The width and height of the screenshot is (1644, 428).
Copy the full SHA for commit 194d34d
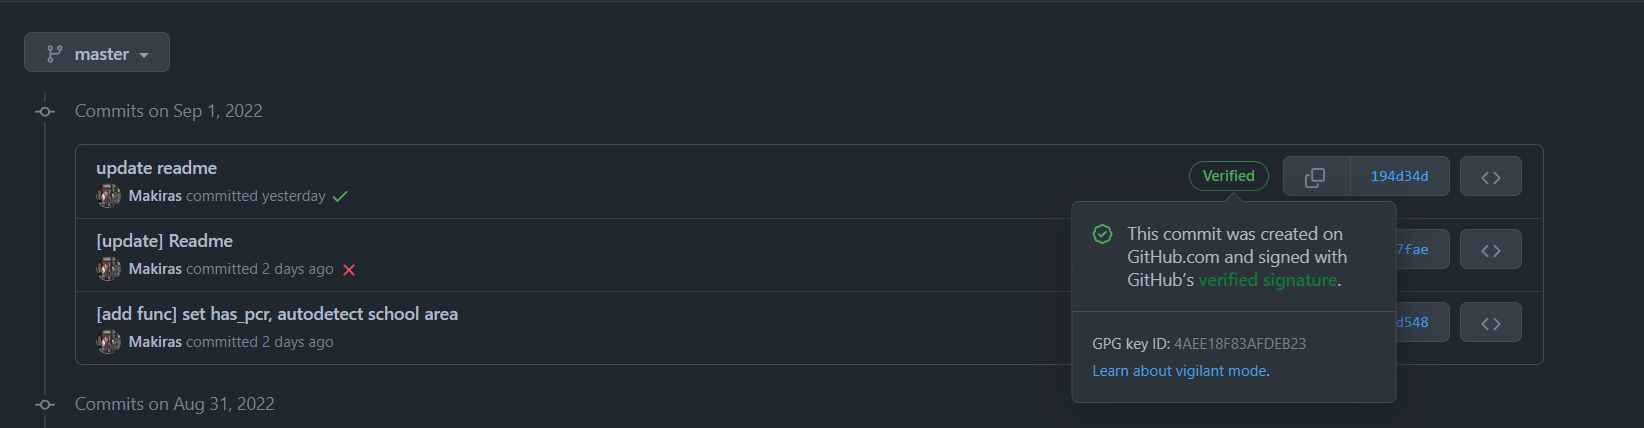click(x=1315, y=177)
